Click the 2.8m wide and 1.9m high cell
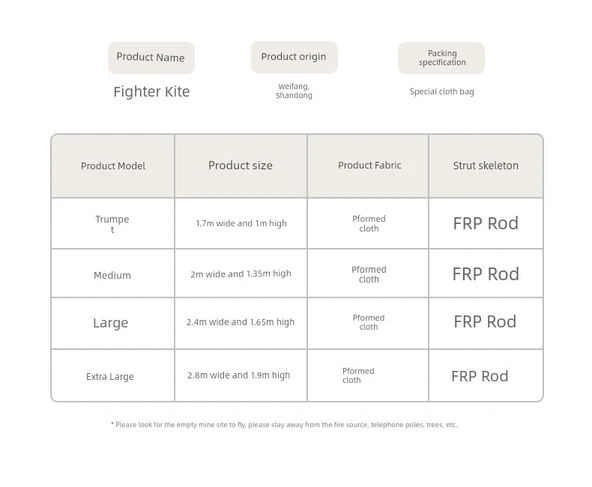Viewport: 592px width, 487px height. 241,376
